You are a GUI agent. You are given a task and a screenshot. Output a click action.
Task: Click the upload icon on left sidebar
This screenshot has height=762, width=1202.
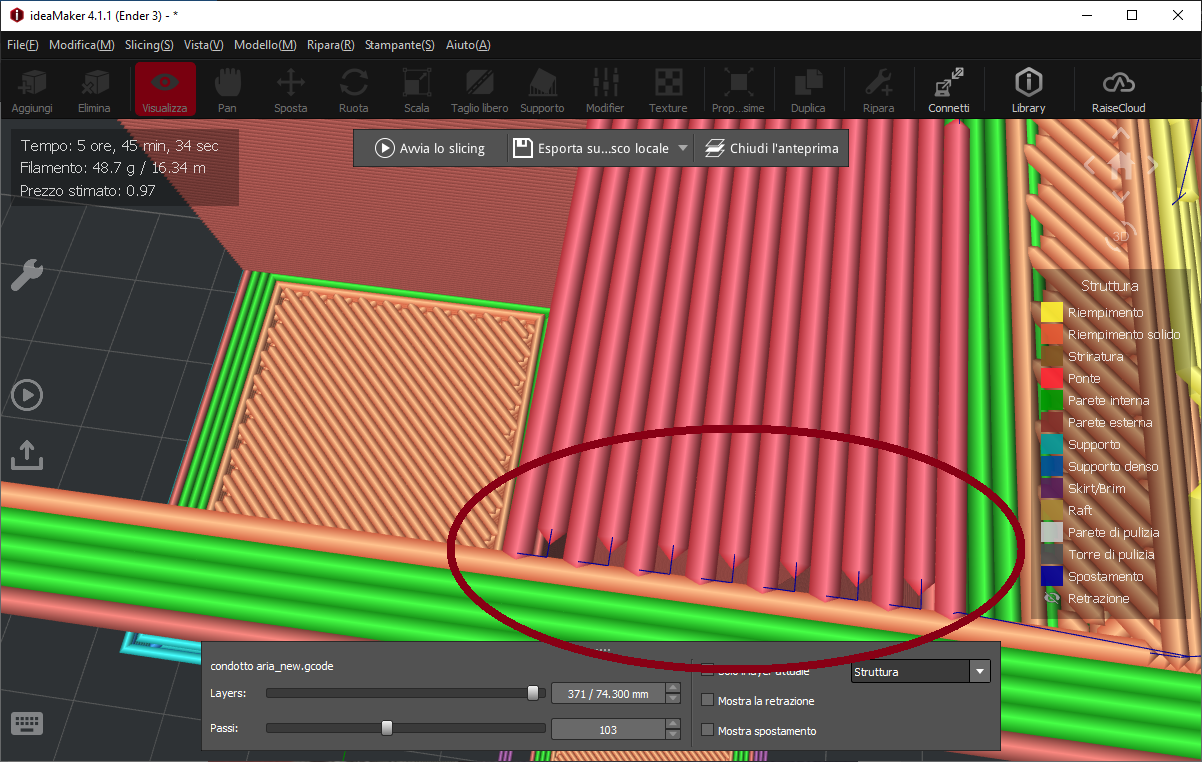click(26, 456)
